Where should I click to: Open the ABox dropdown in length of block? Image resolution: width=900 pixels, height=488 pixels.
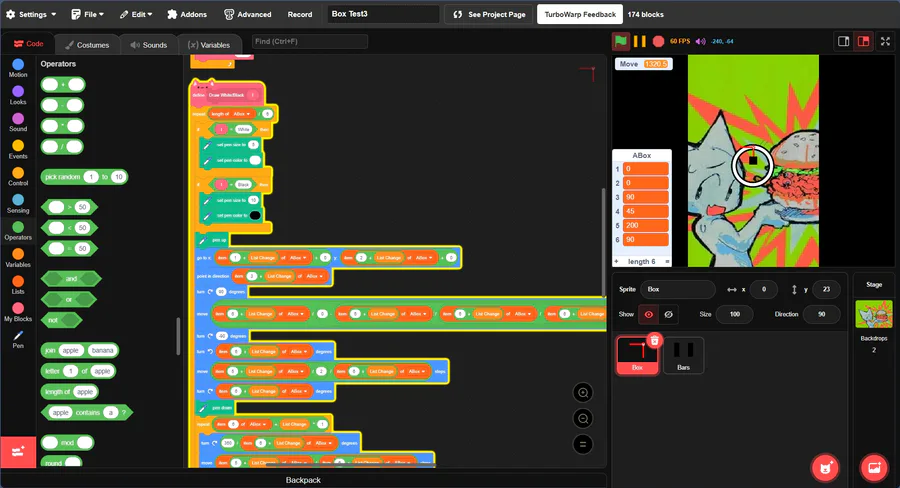(242, 114)
